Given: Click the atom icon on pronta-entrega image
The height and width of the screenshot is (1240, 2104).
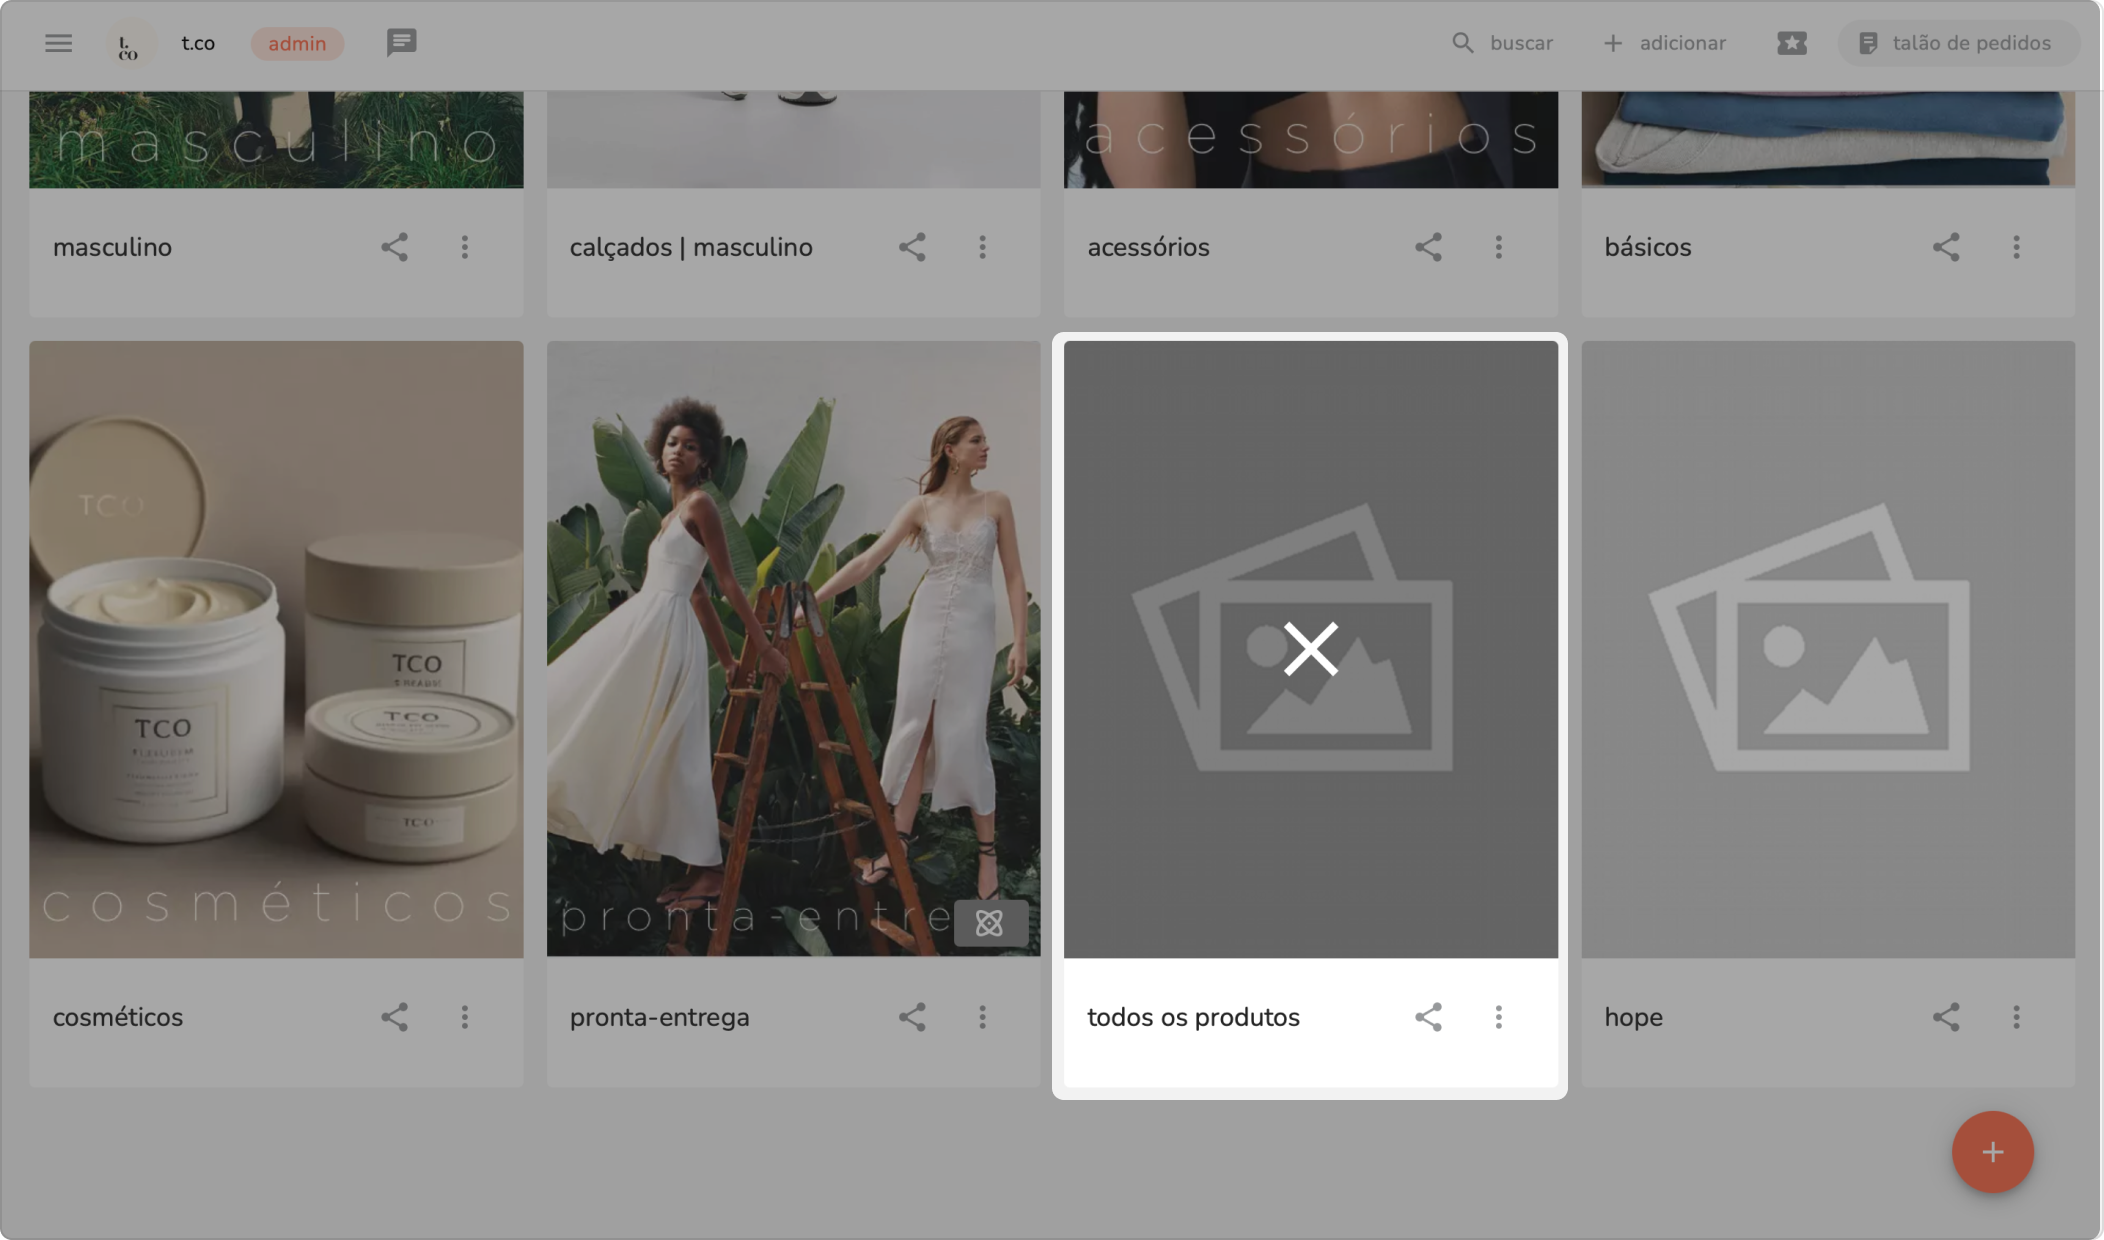Looking at the screenshot, I should click(x=989, y=923).
